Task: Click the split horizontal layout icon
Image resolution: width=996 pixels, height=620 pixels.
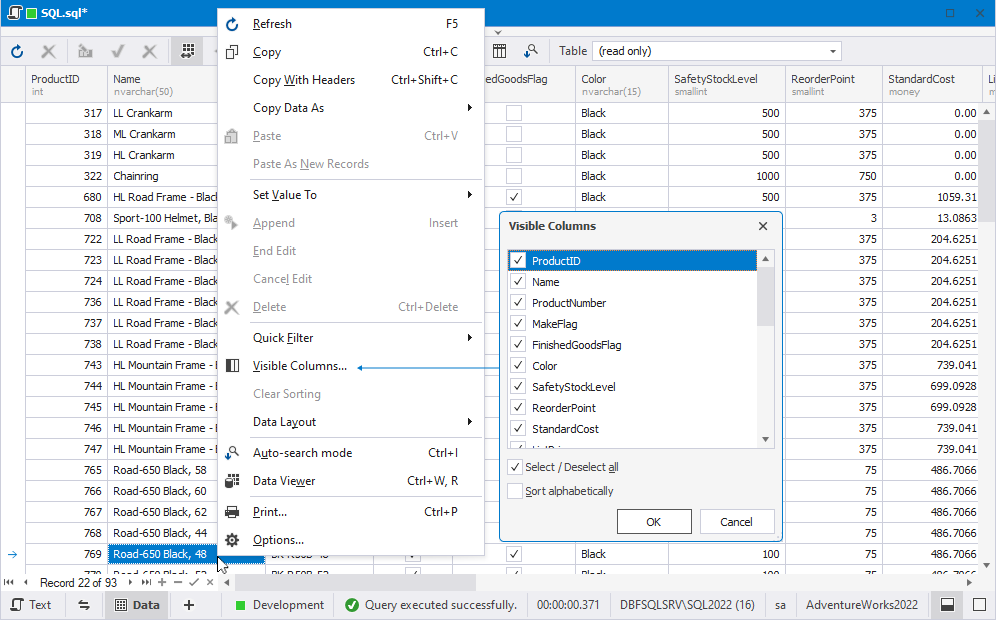Action: 947,605
